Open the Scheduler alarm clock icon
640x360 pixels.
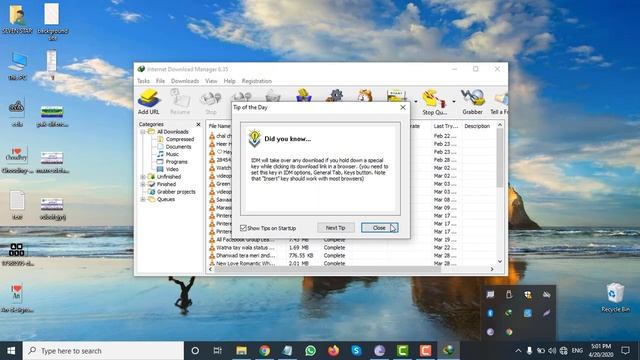tap(364, 96)
